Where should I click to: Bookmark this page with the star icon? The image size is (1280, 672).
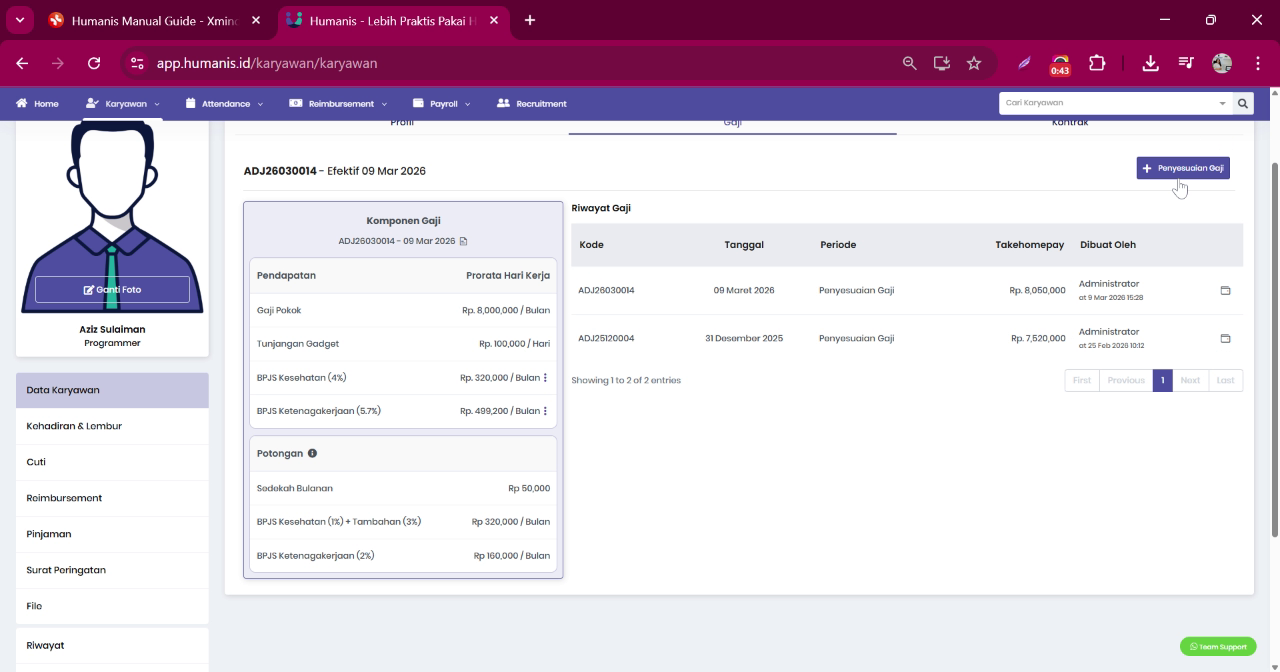[973, 63]
